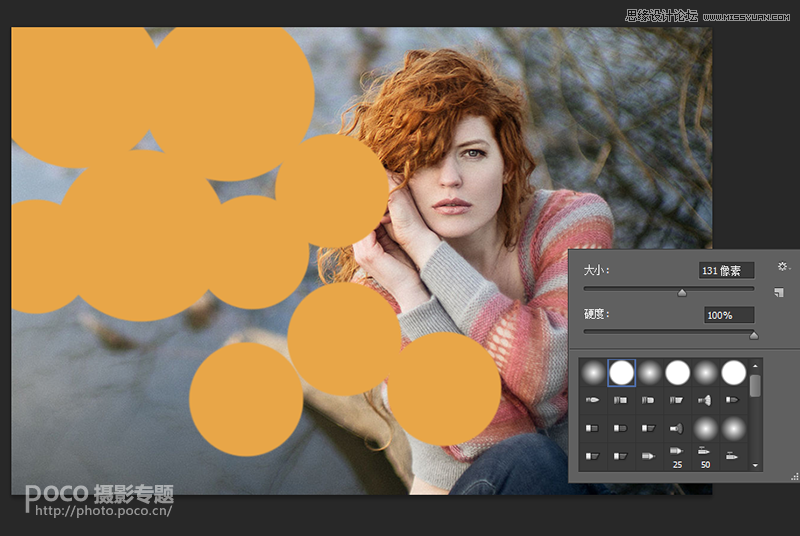The image size is (800, 536).
Task: Click the hardness slider handle at 100%
Action: pyautogui.click(x=754, y=335)
